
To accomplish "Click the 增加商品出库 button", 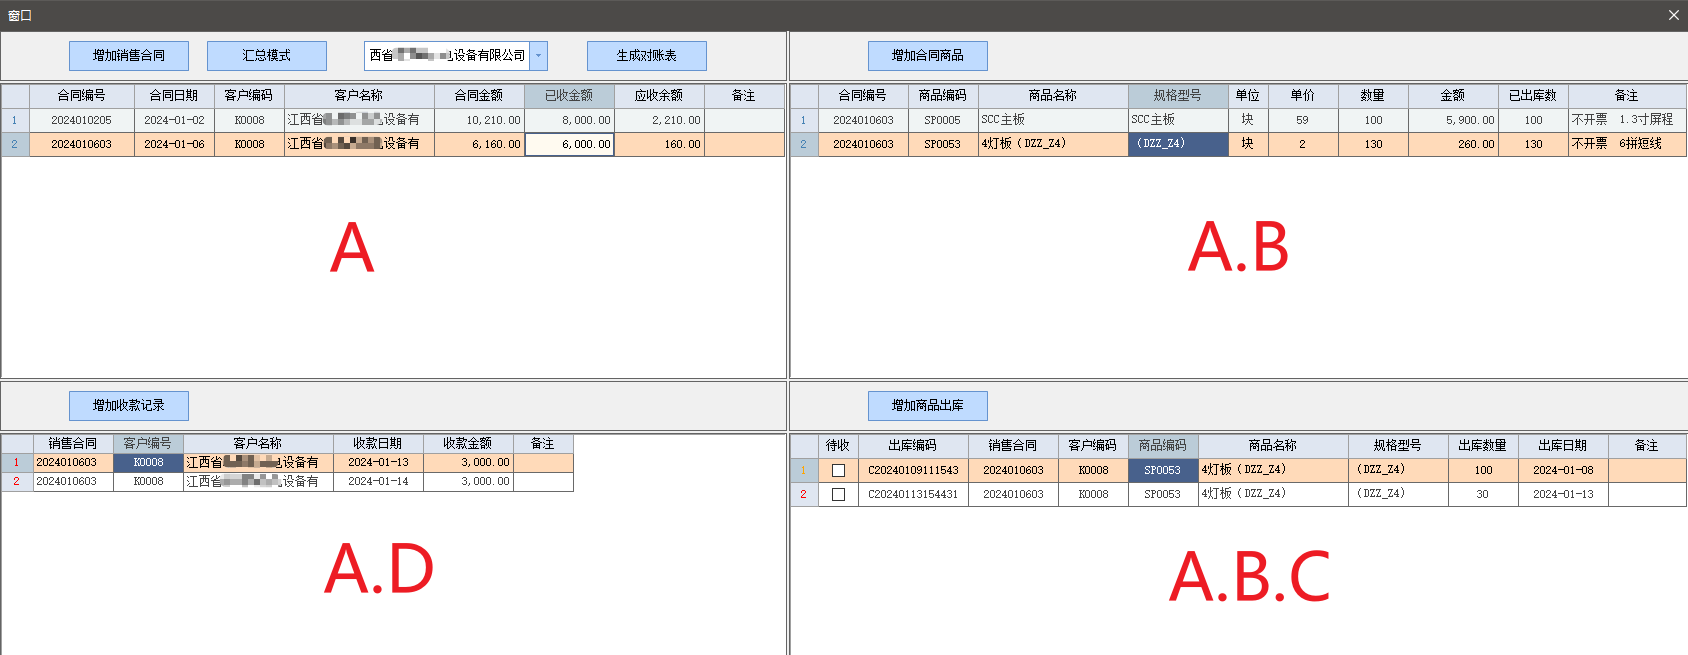I will click(927, 406).
